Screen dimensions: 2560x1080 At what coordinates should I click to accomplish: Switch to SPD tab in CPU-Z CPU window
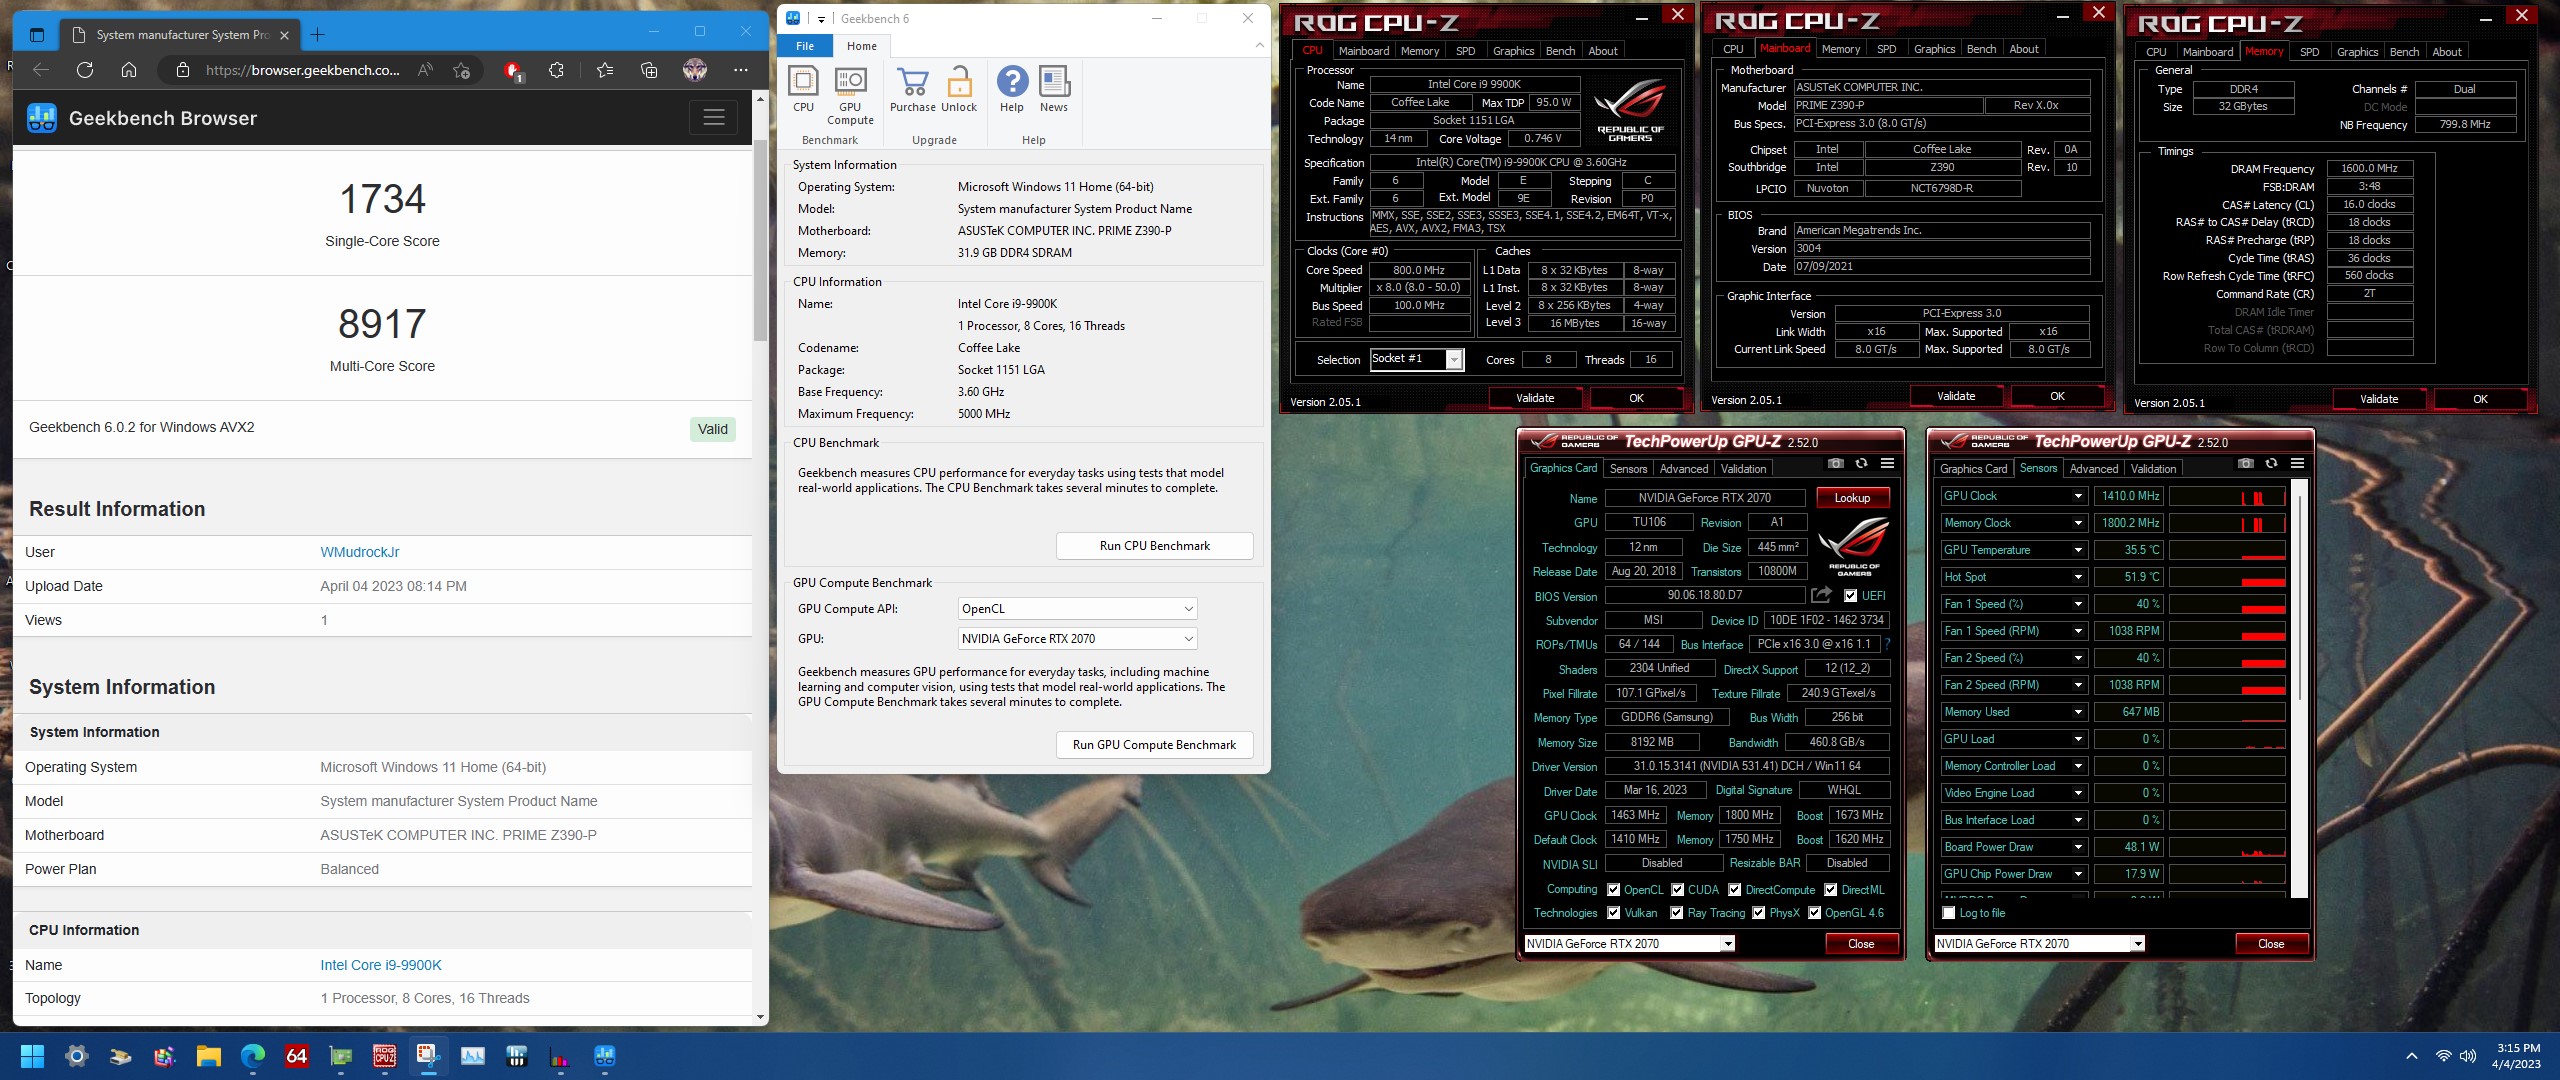[x=1465, y=51]
